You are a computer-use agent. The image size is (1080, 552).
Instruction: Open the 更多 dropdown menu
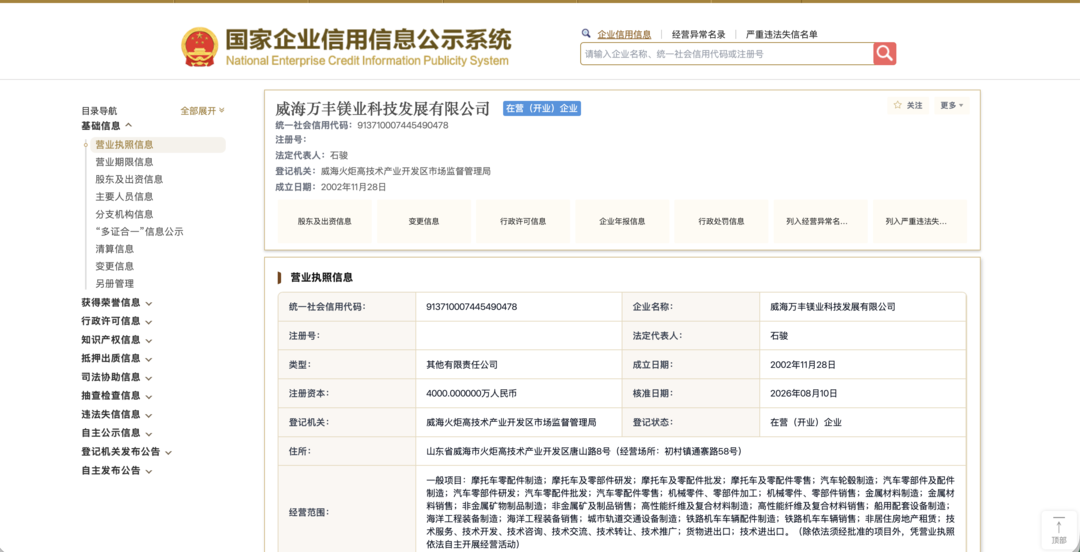952,105
